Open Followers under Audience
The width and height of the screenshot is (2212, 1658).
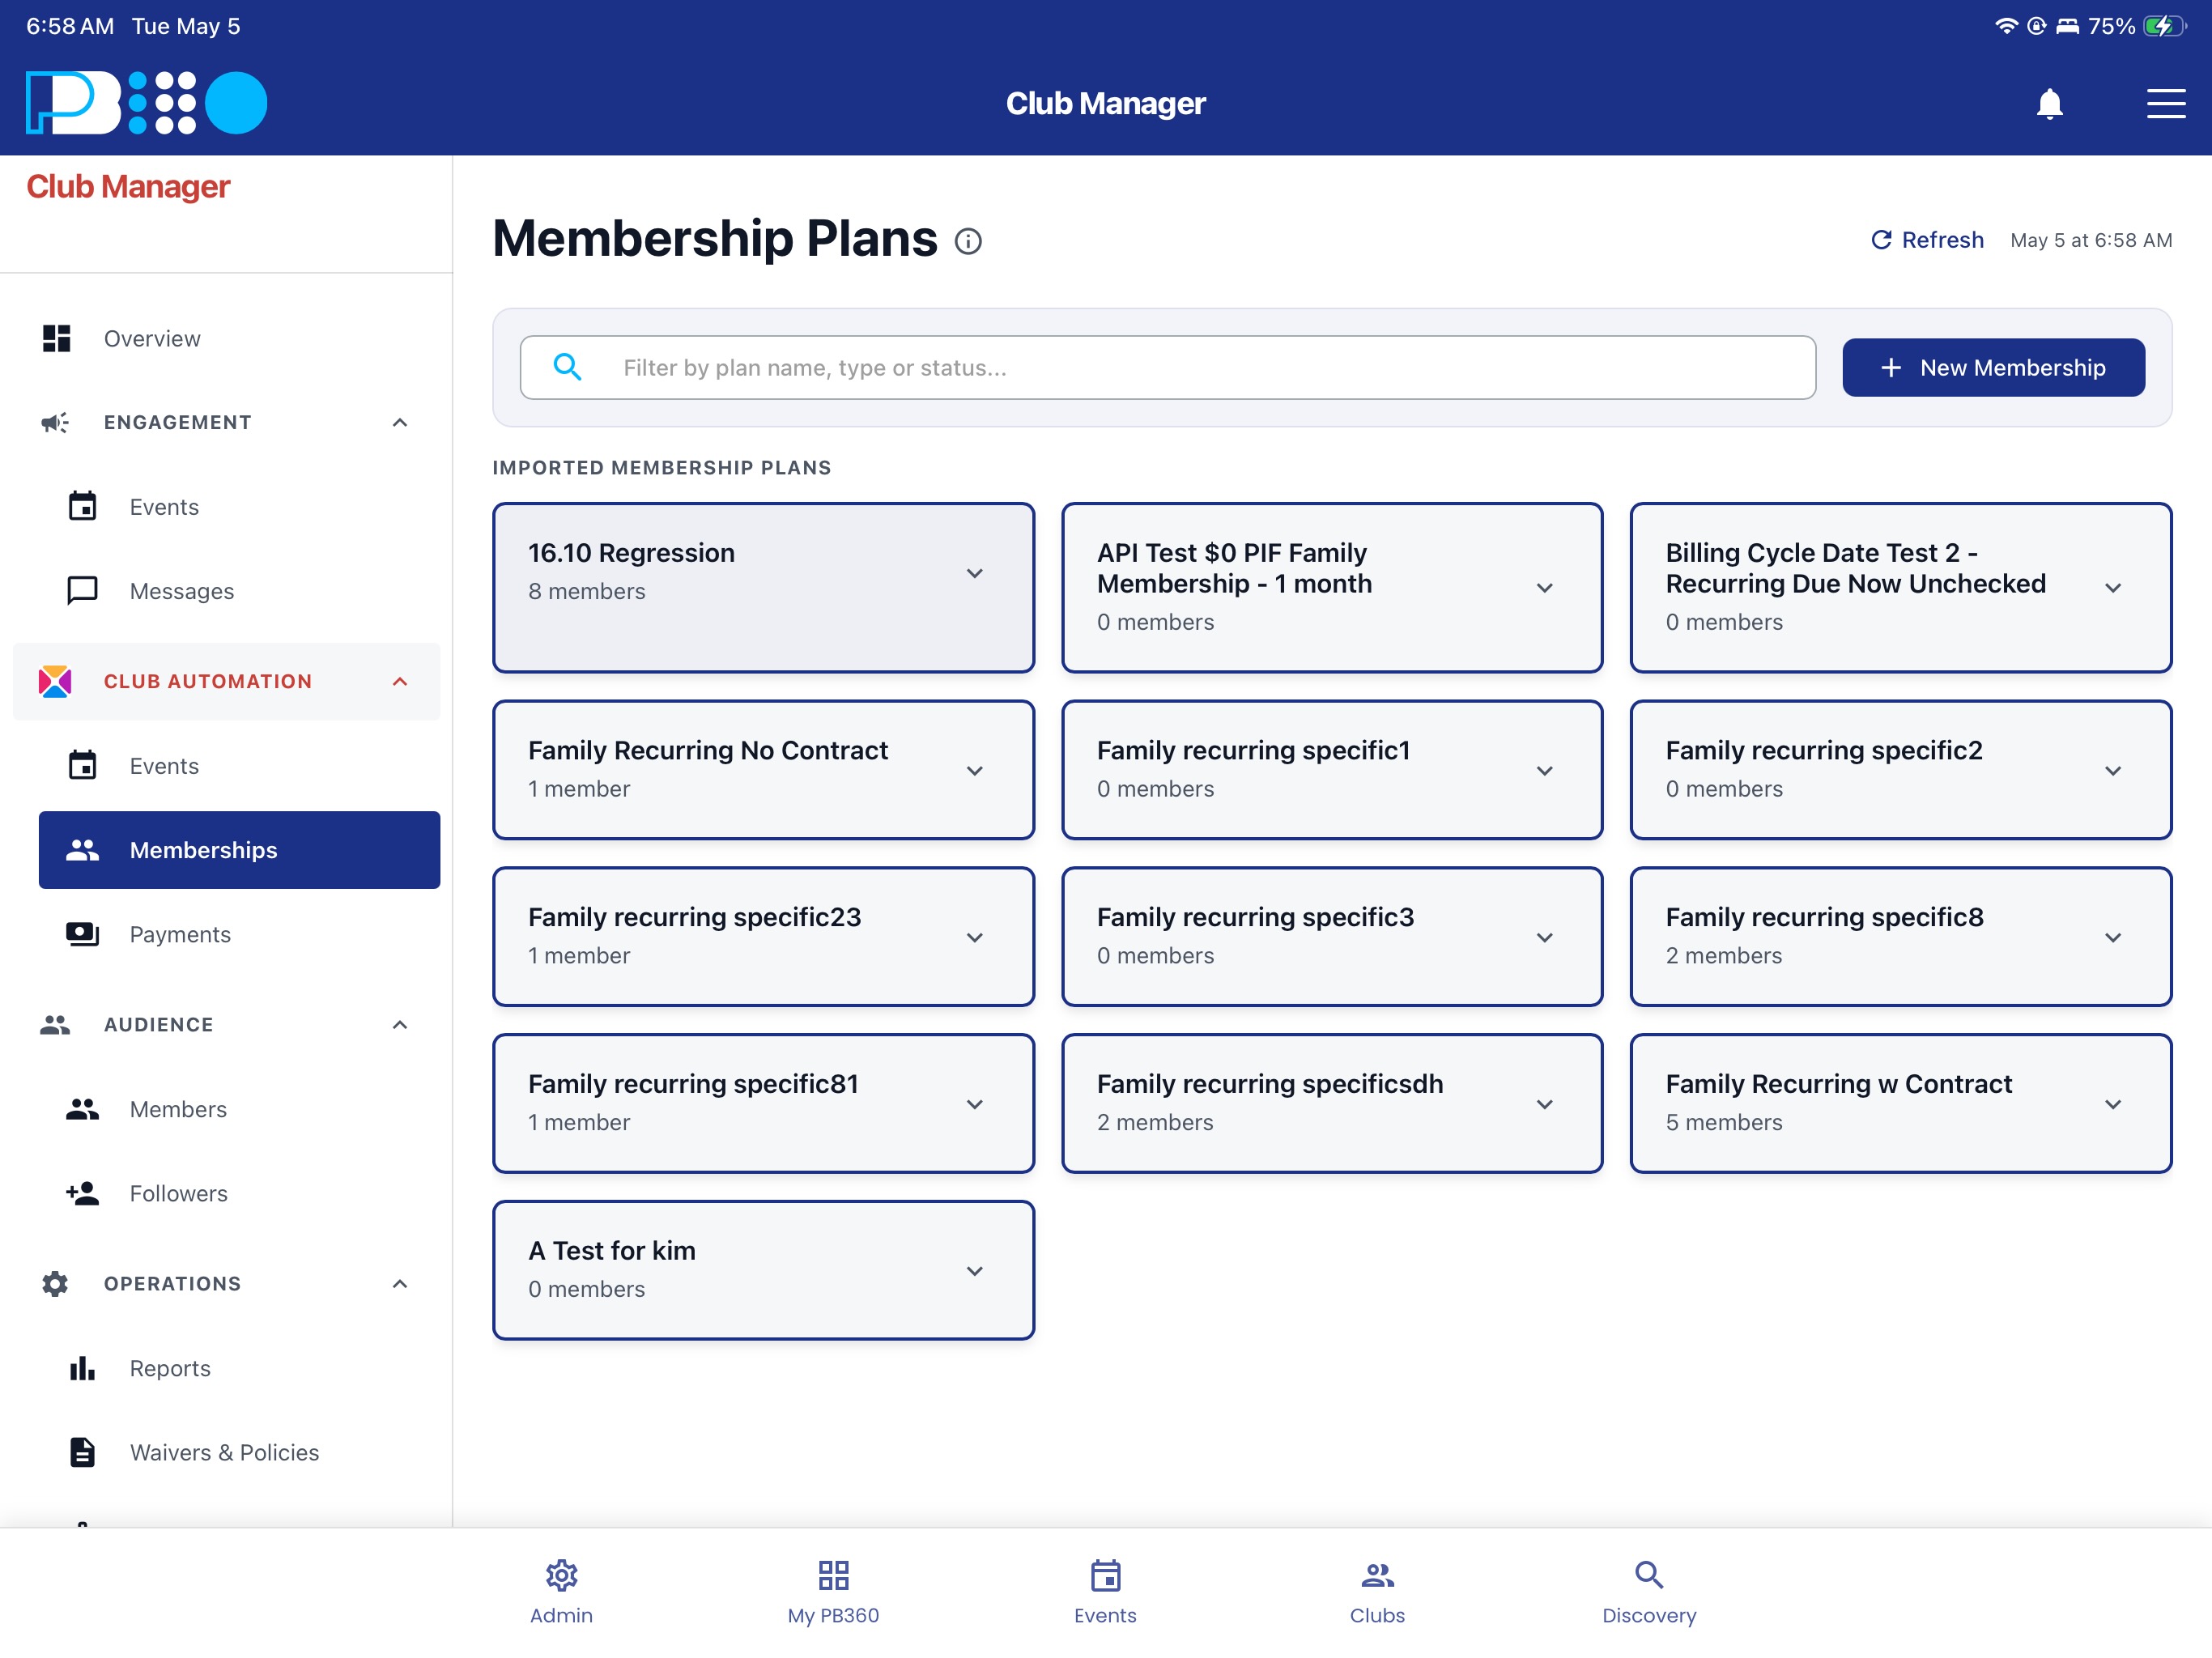point(239,1193)
